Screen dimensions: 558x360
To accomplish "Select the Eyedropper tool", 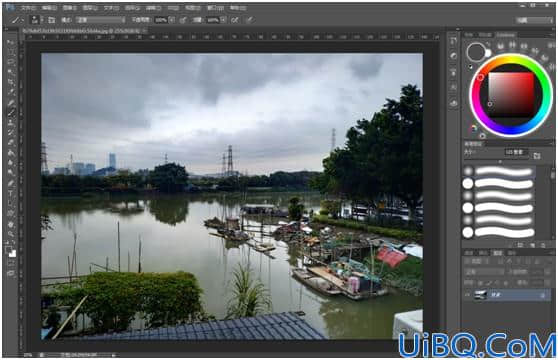I will click(x=11, y=92).
